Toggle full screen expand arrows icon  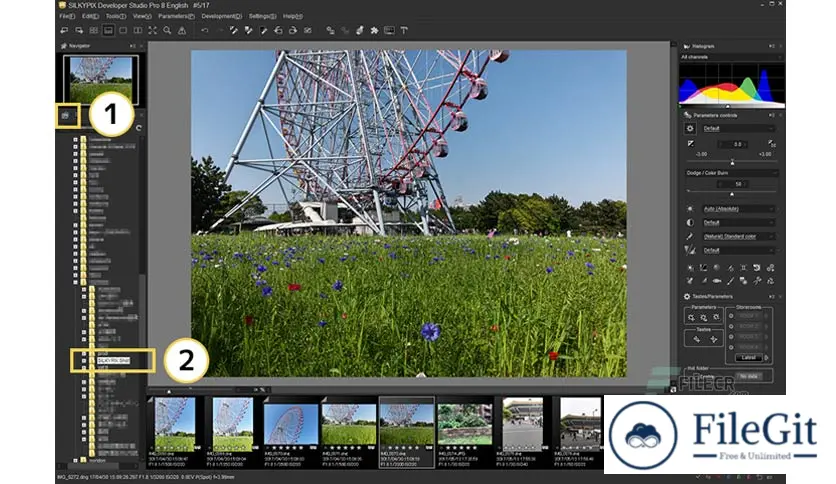pyautogui.click(x=152, y=30)
